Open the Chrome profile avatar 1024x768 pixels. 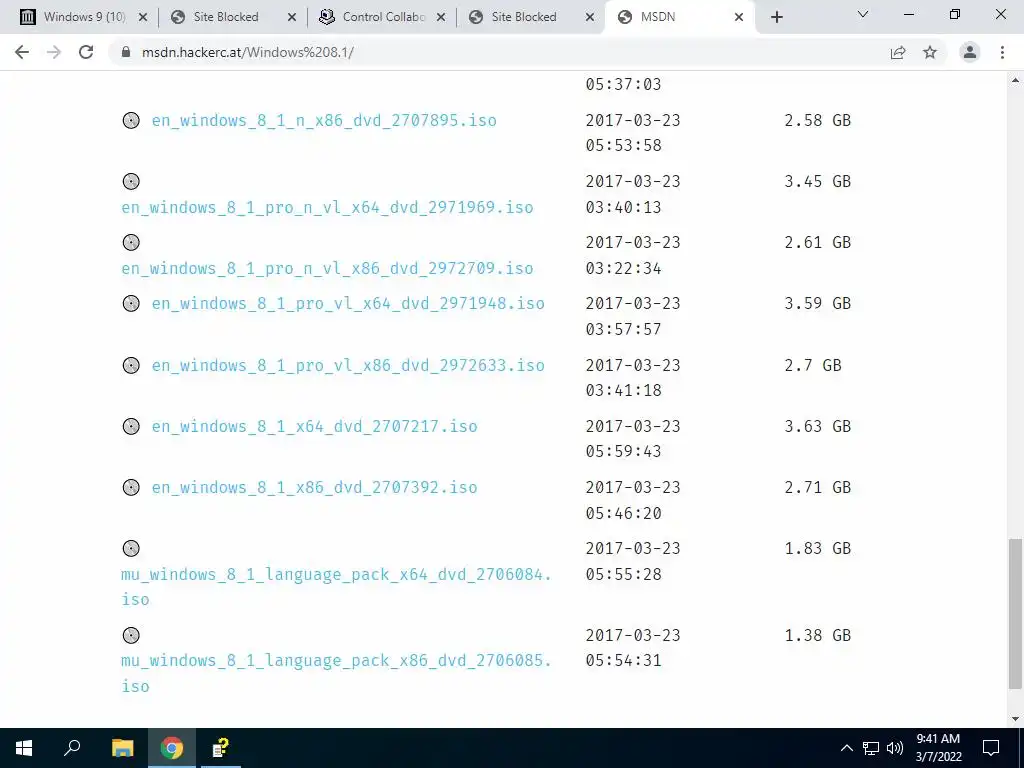(x=970, y=52)
